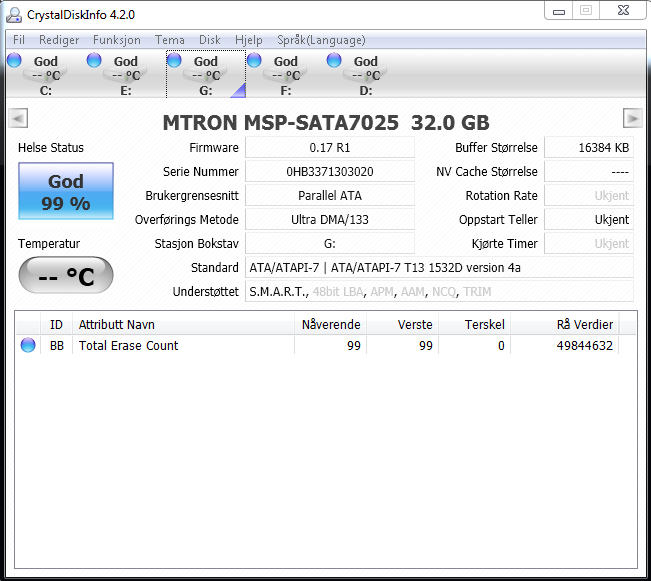This screenshot has width=651, height=581.
Task: Click the Rå Verdier column header
Action: click(565, 324)
